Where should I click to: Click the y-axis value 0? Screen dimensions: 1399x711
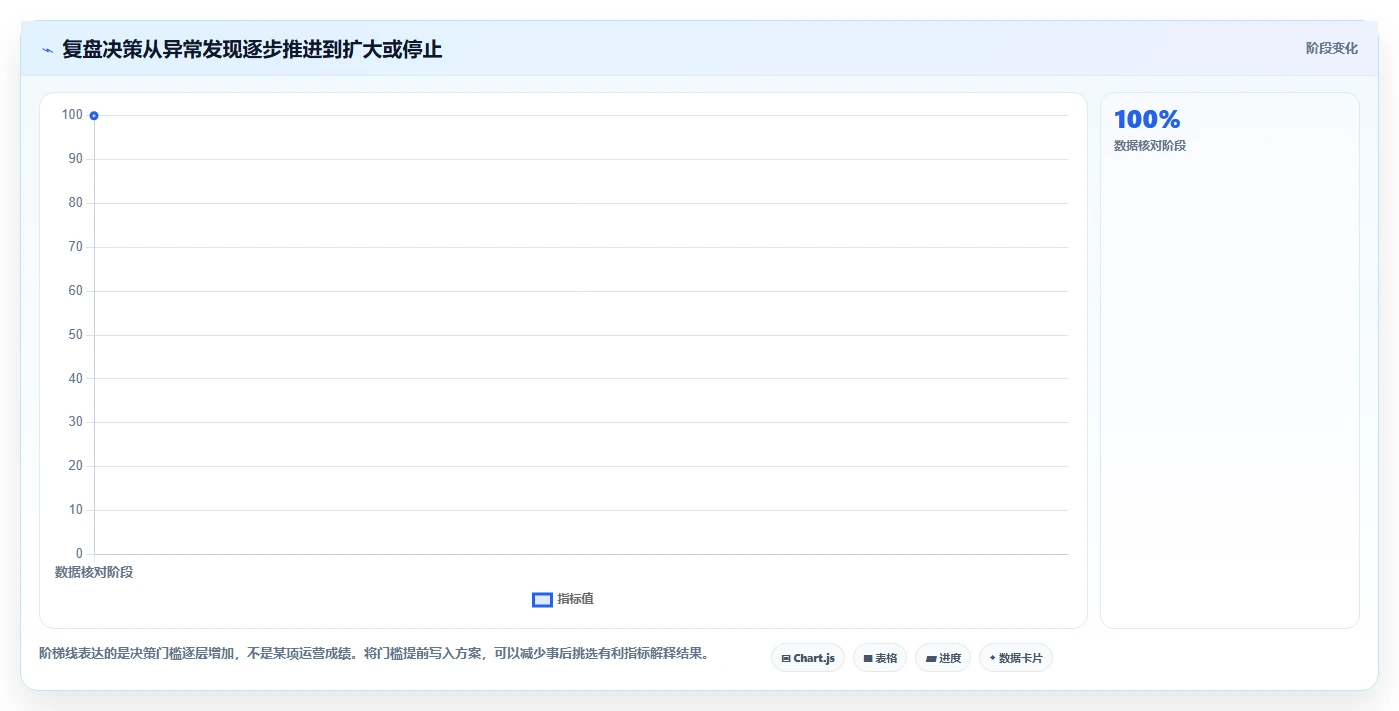click(x=79, y=554)
